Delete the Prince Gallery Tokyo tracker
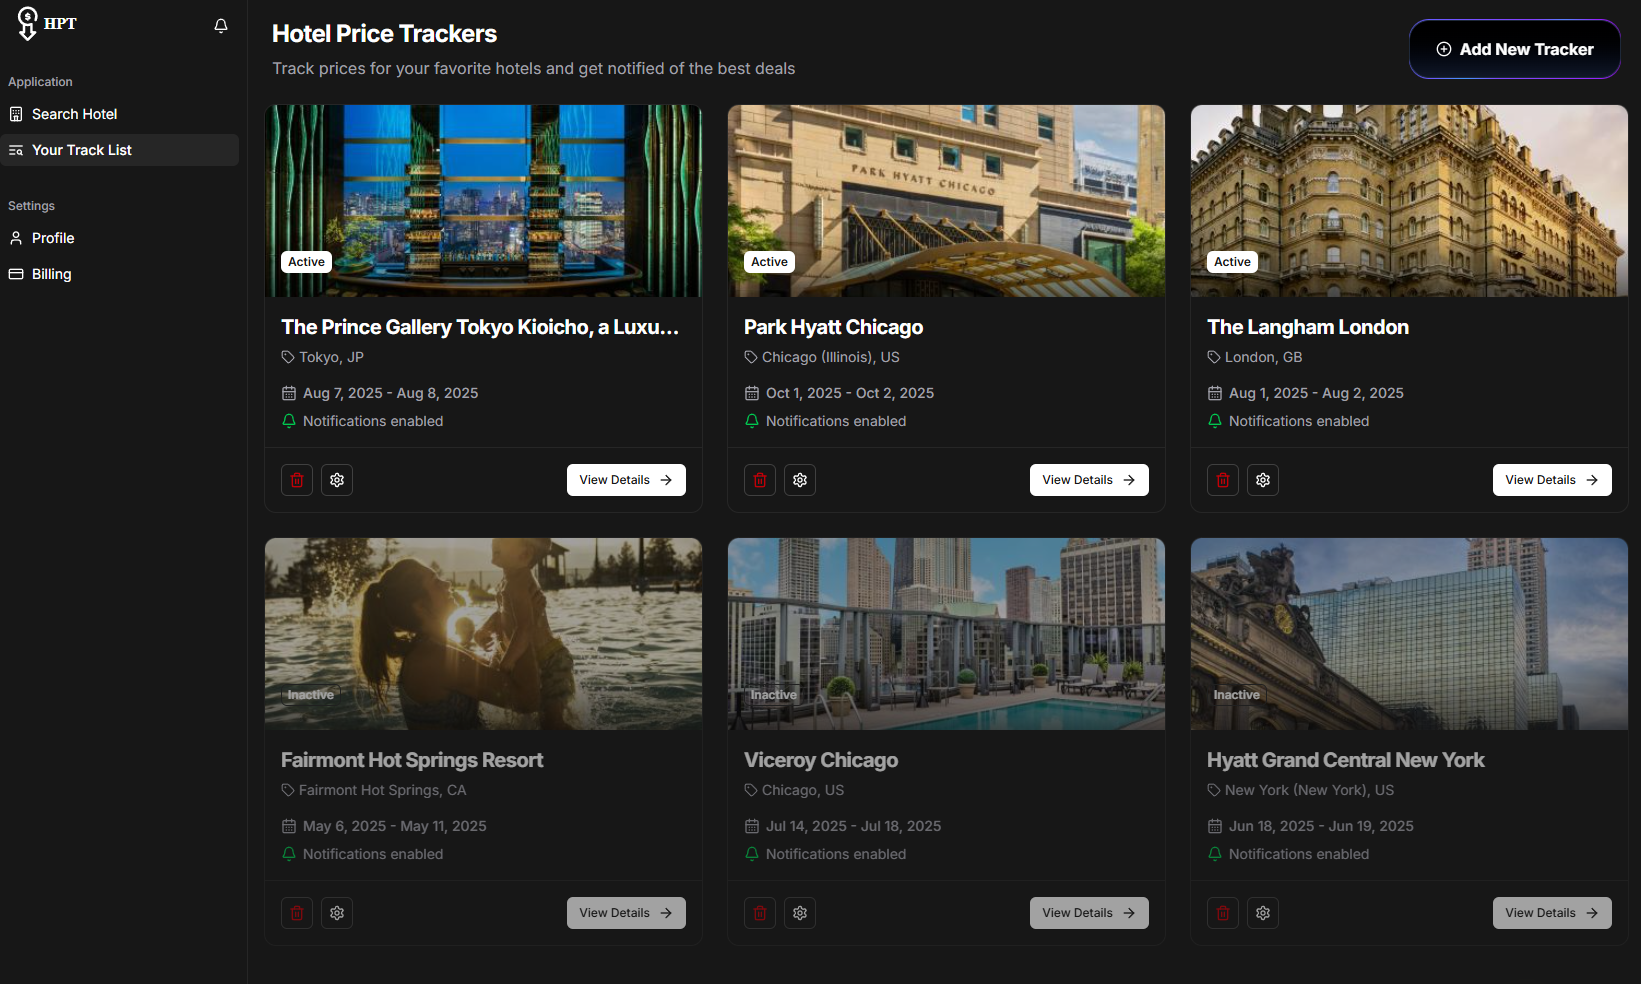The image size is (1641, 984). point(297,480)
